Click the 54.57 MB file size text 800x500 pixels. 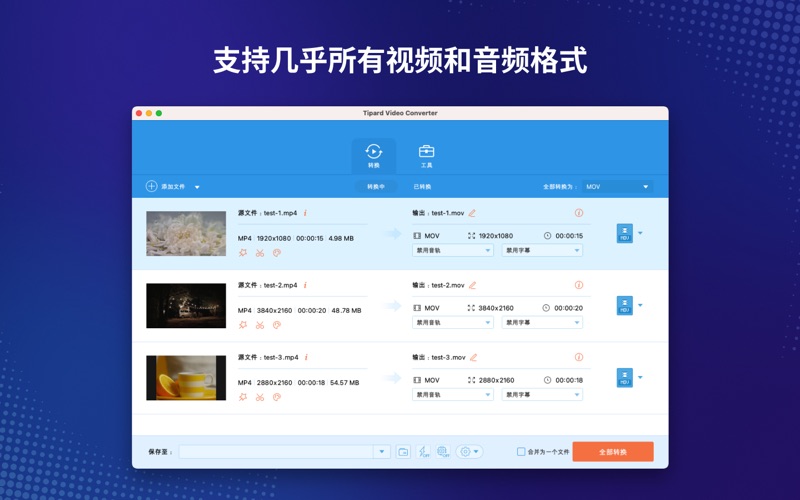(344, 382)
